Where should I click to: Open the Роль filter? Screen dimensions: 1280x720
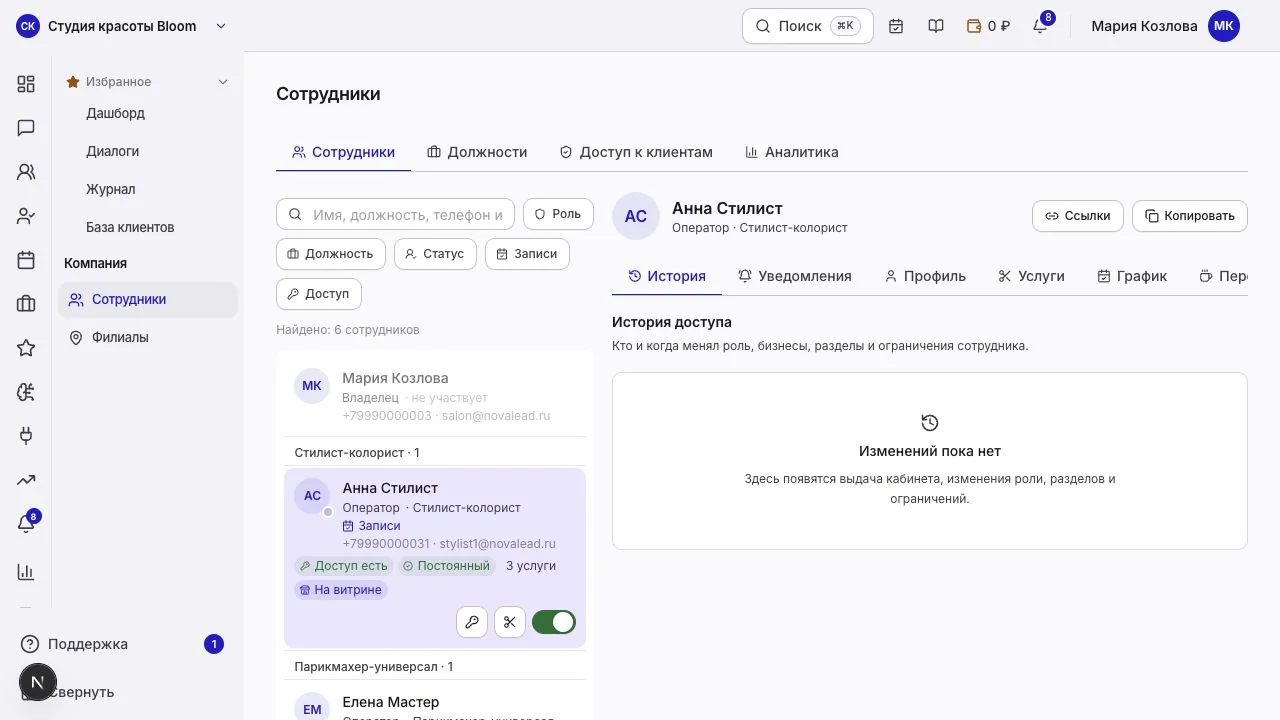[558, 214]
